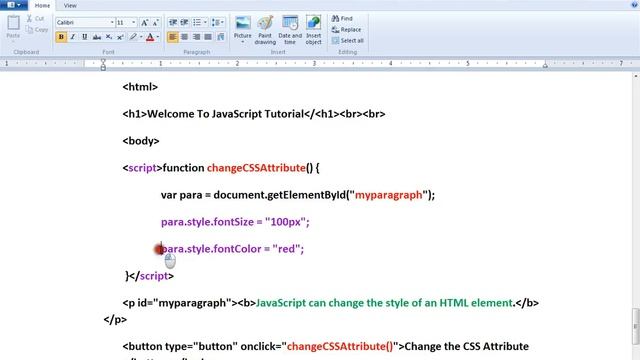The height and width of the screenshot is (360, 640).
Task: Switch to the View ribbon tab
Action: point(70,6)
